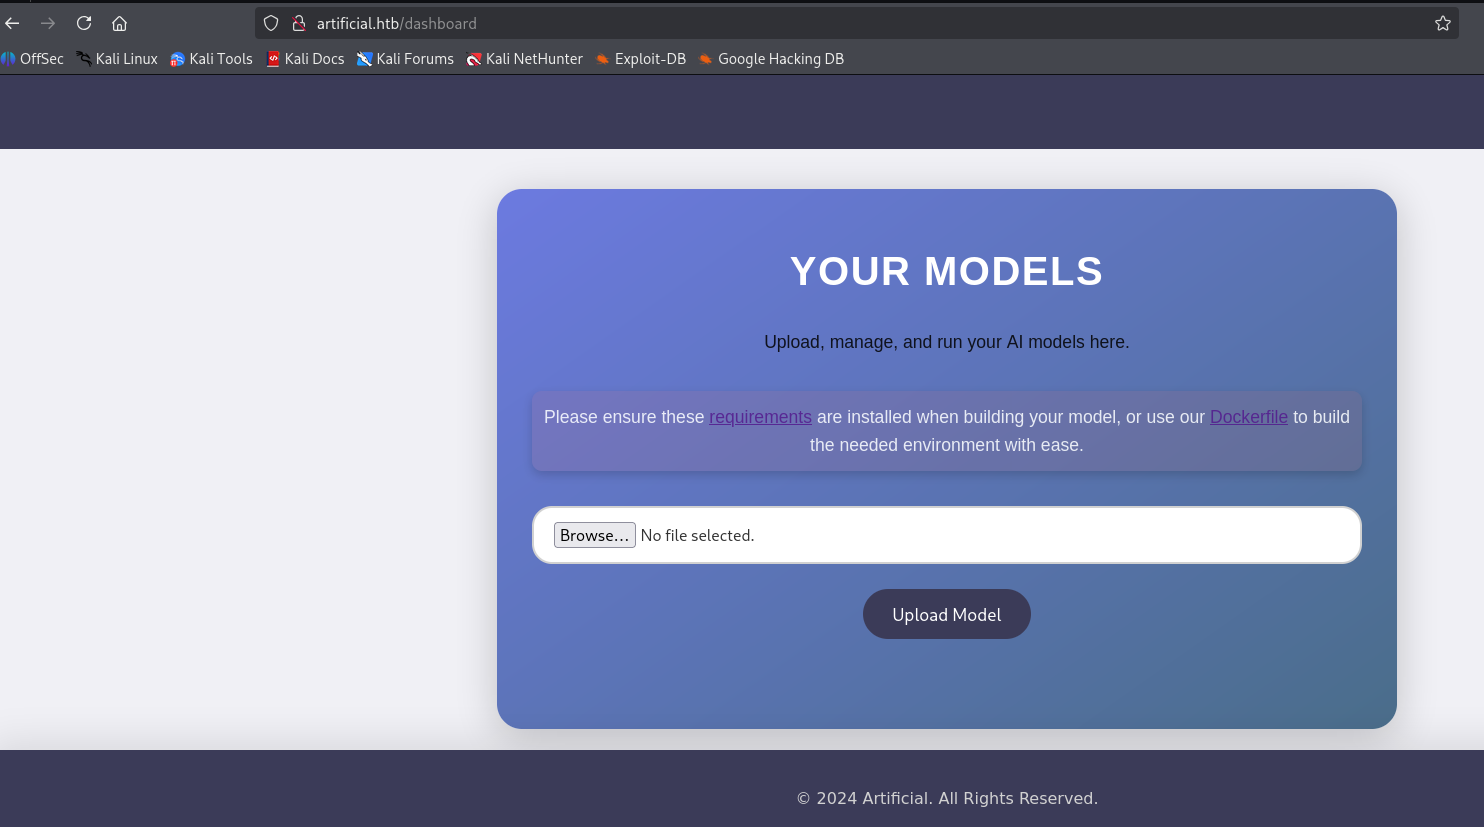Open the Exploit-DB bookmark
This screenshot has height=827, width=1484.
click(x=640, y=59)
